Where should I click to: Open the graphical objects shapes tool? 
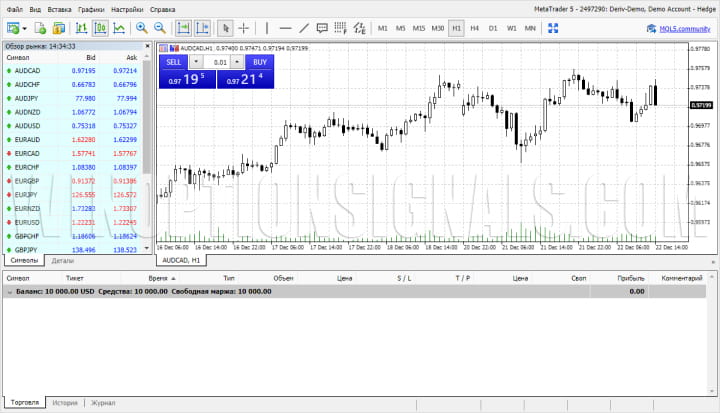[x=360, y=28]
